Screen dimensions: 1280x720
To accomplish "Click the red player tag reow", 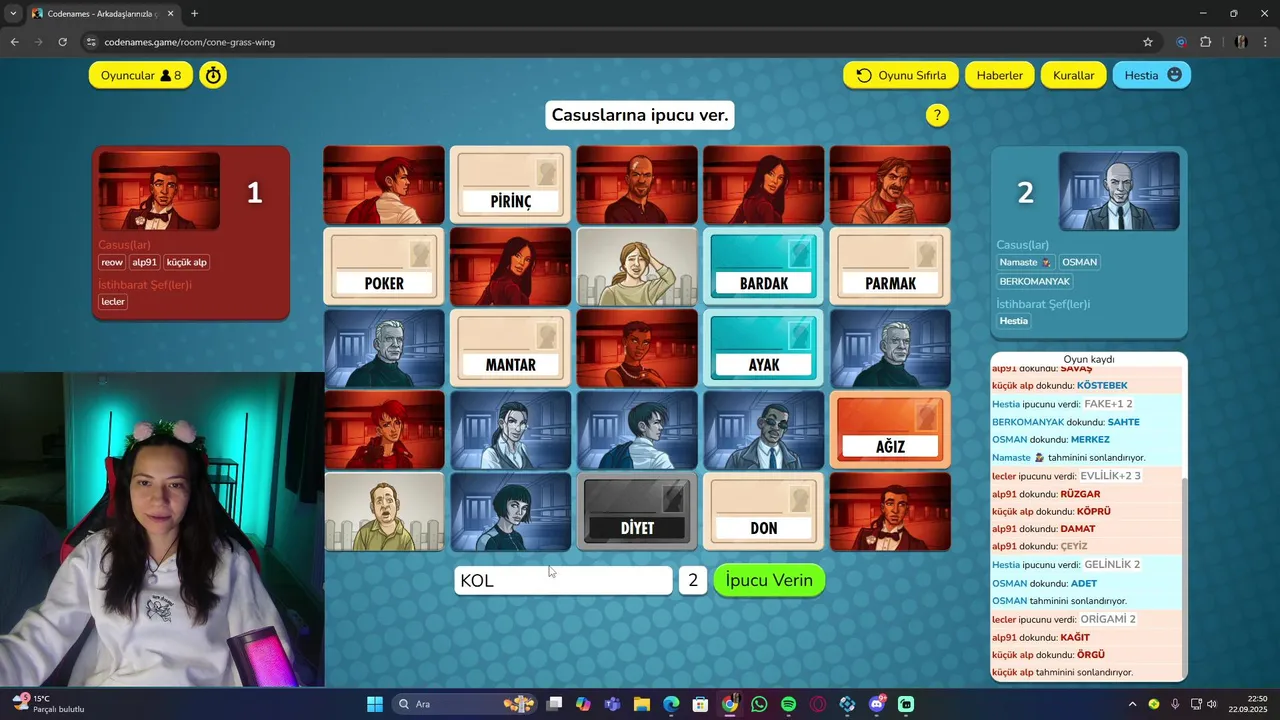I will click(x=112, y=262).
